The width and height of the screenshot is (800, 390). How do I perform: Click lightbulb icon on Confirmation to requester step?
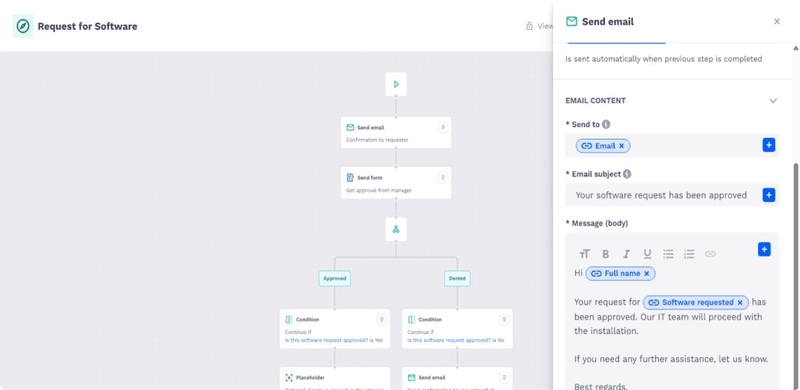[x=443, y=128]
